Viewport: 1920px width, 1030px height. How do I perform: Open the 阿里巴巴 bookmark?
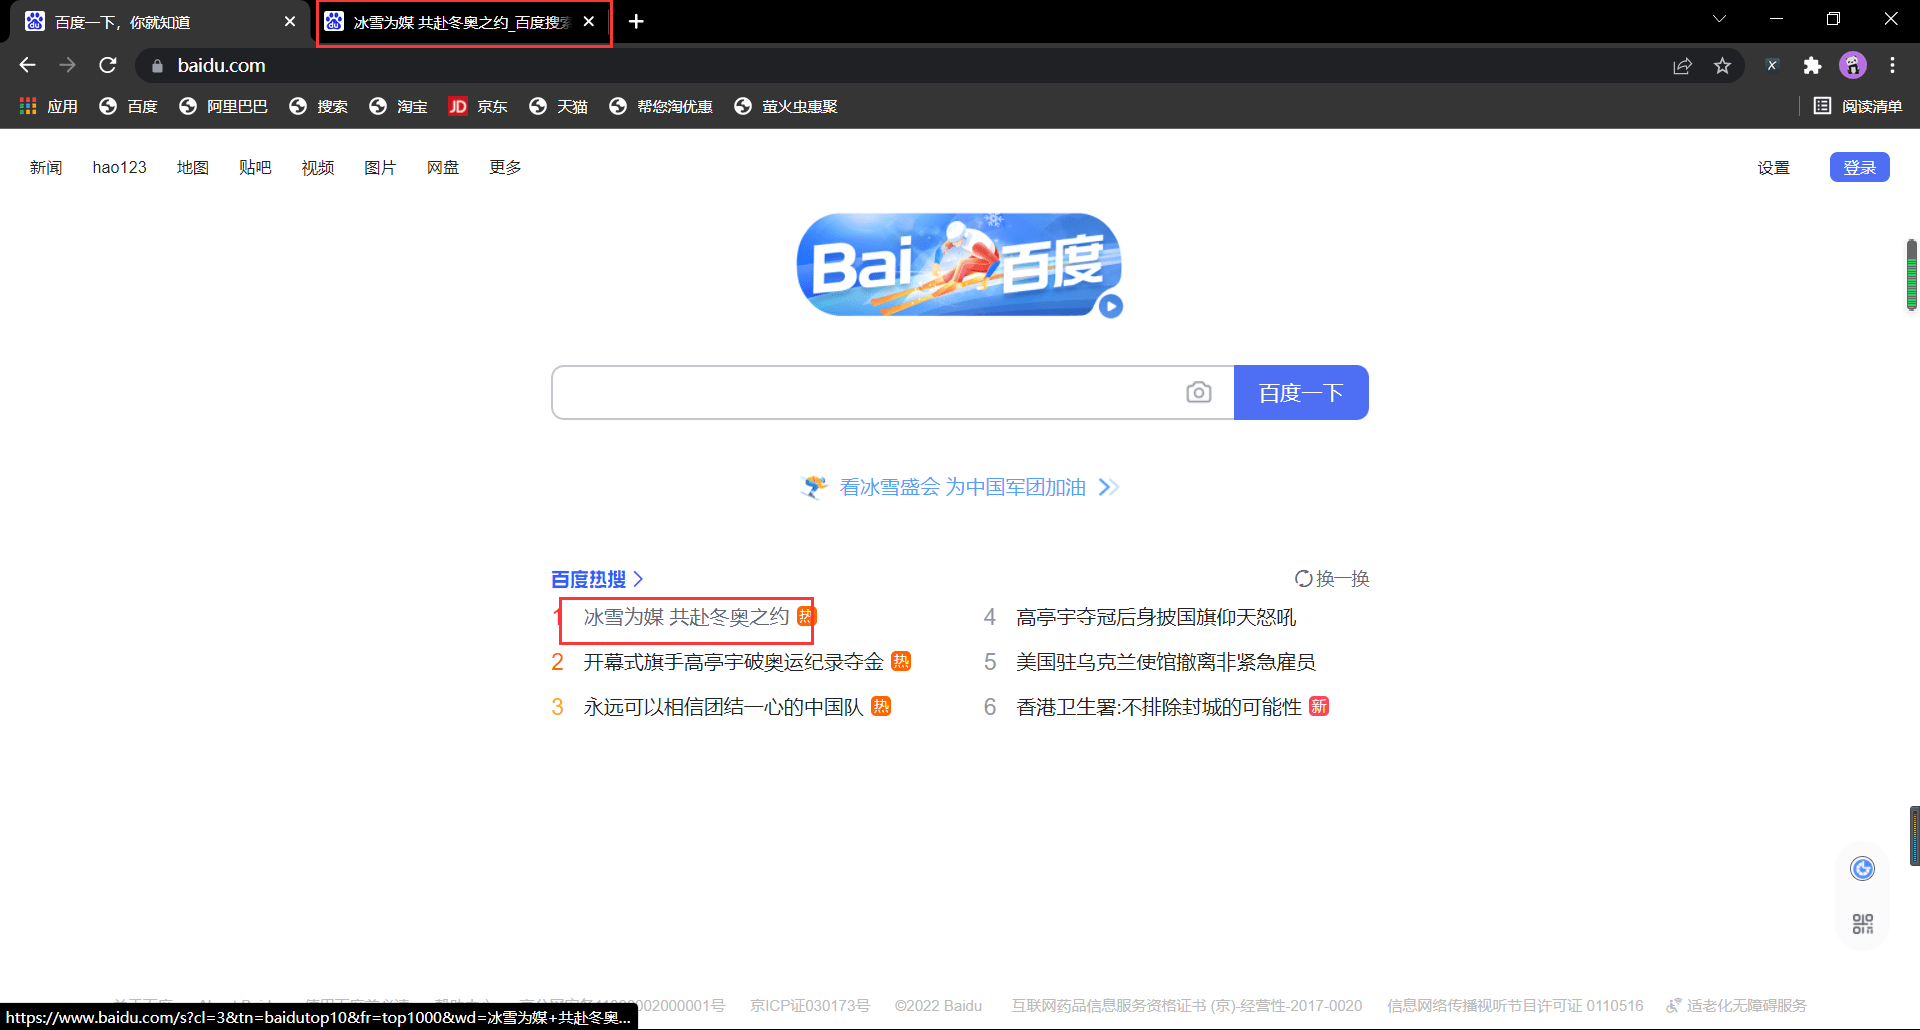coord(223,106)
